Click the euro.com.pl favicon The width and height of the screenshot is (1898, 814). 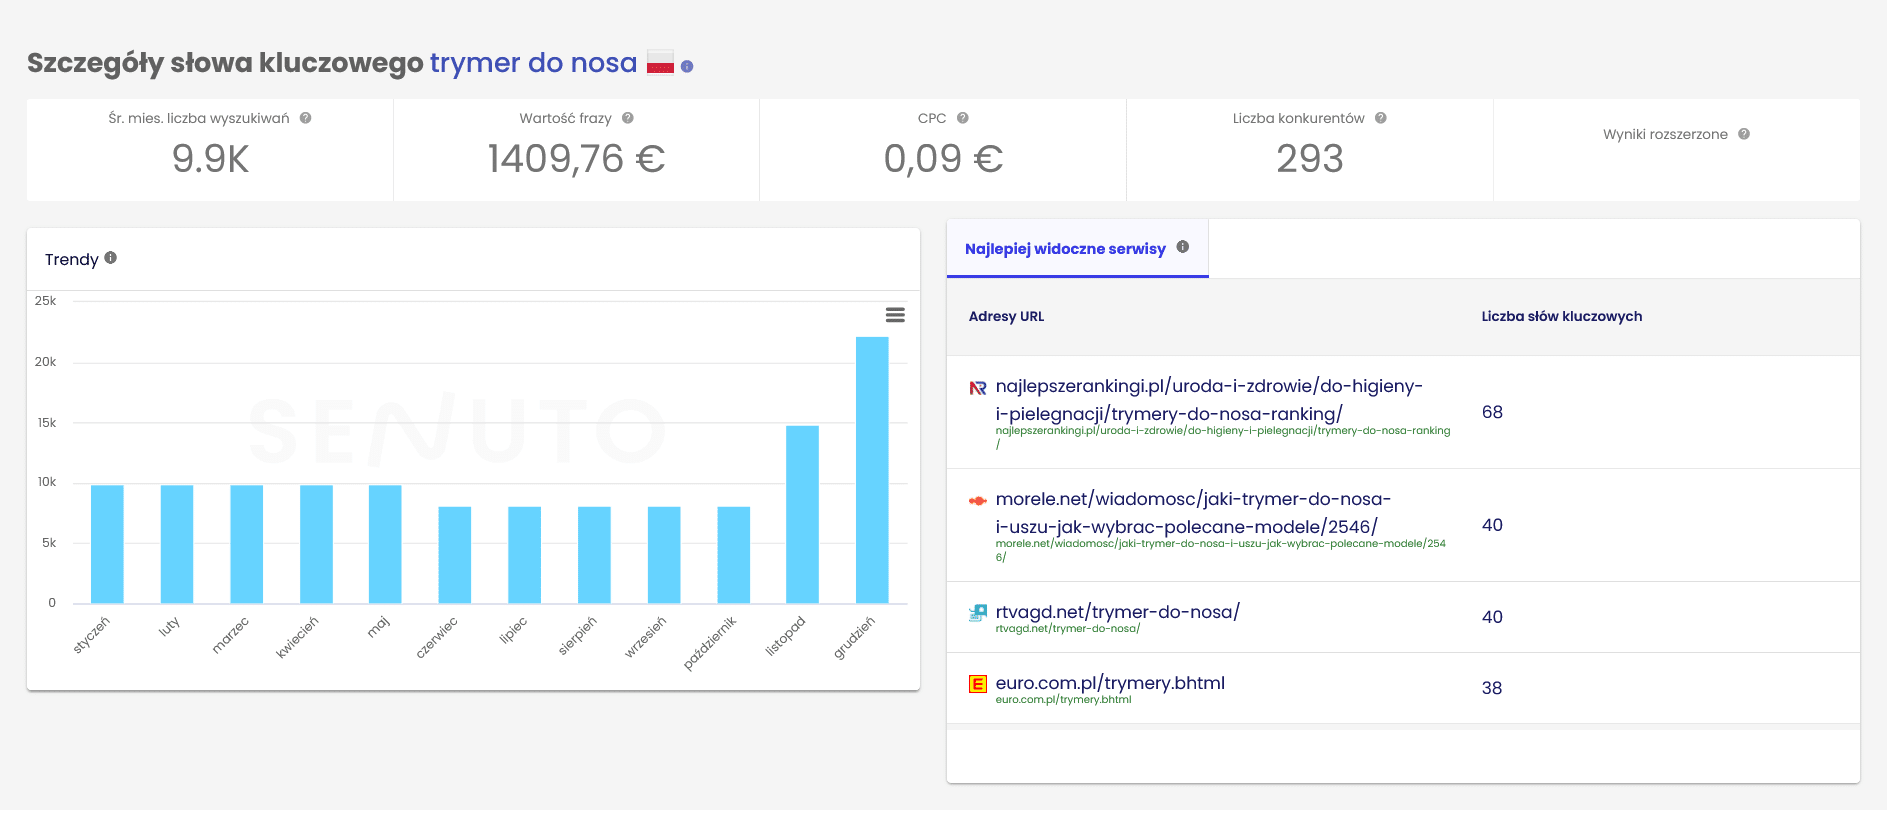[x=978, y=684]
